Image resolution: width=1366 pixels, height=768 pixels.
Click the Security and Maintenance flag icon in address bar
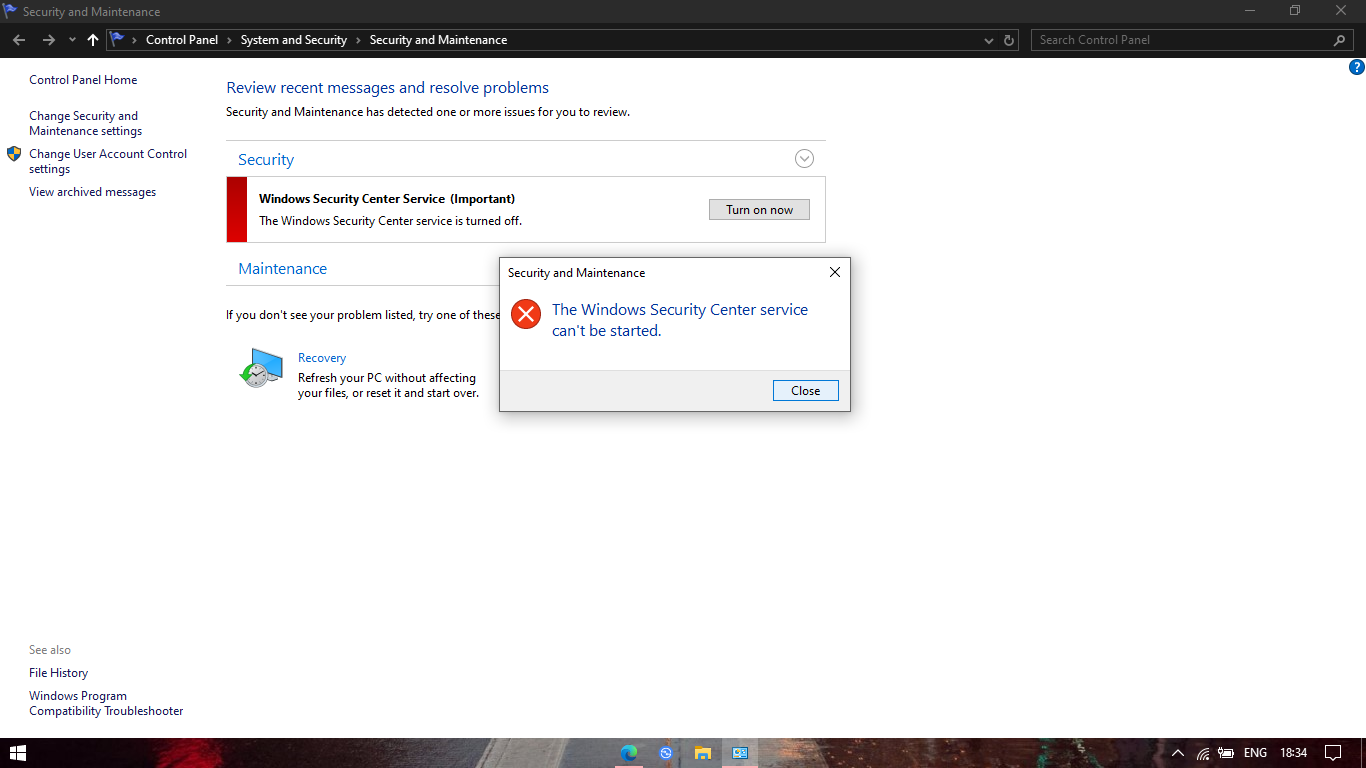120,39
